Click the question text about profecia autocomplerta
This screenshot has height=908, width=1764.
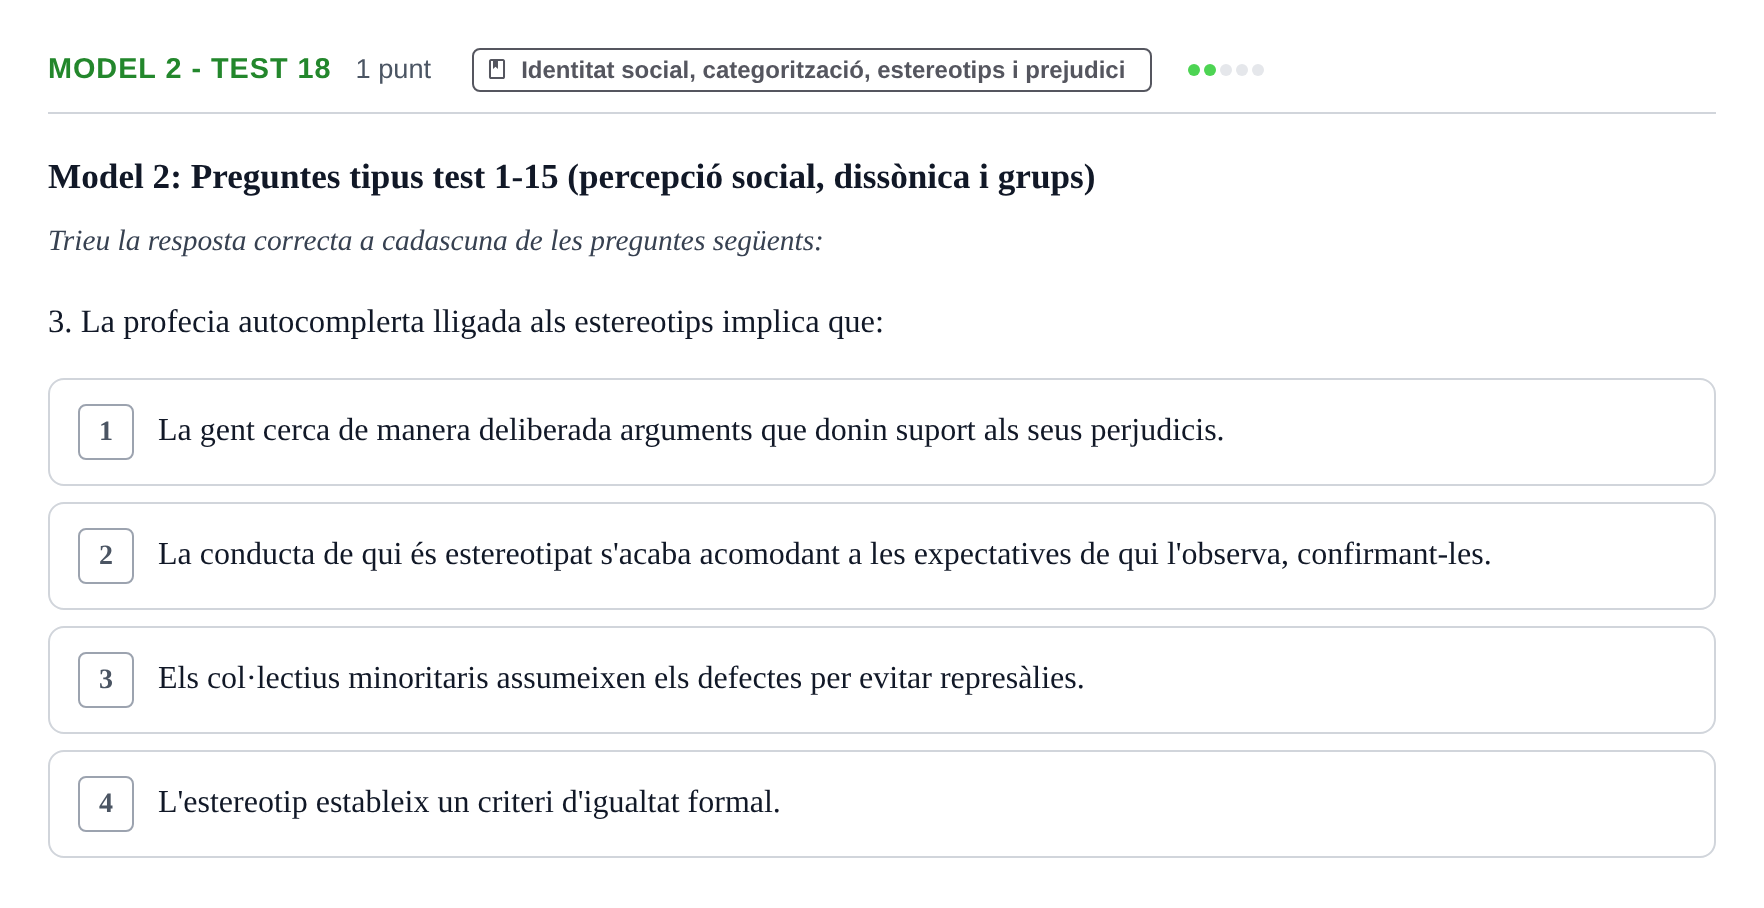(x=466, y=322)
